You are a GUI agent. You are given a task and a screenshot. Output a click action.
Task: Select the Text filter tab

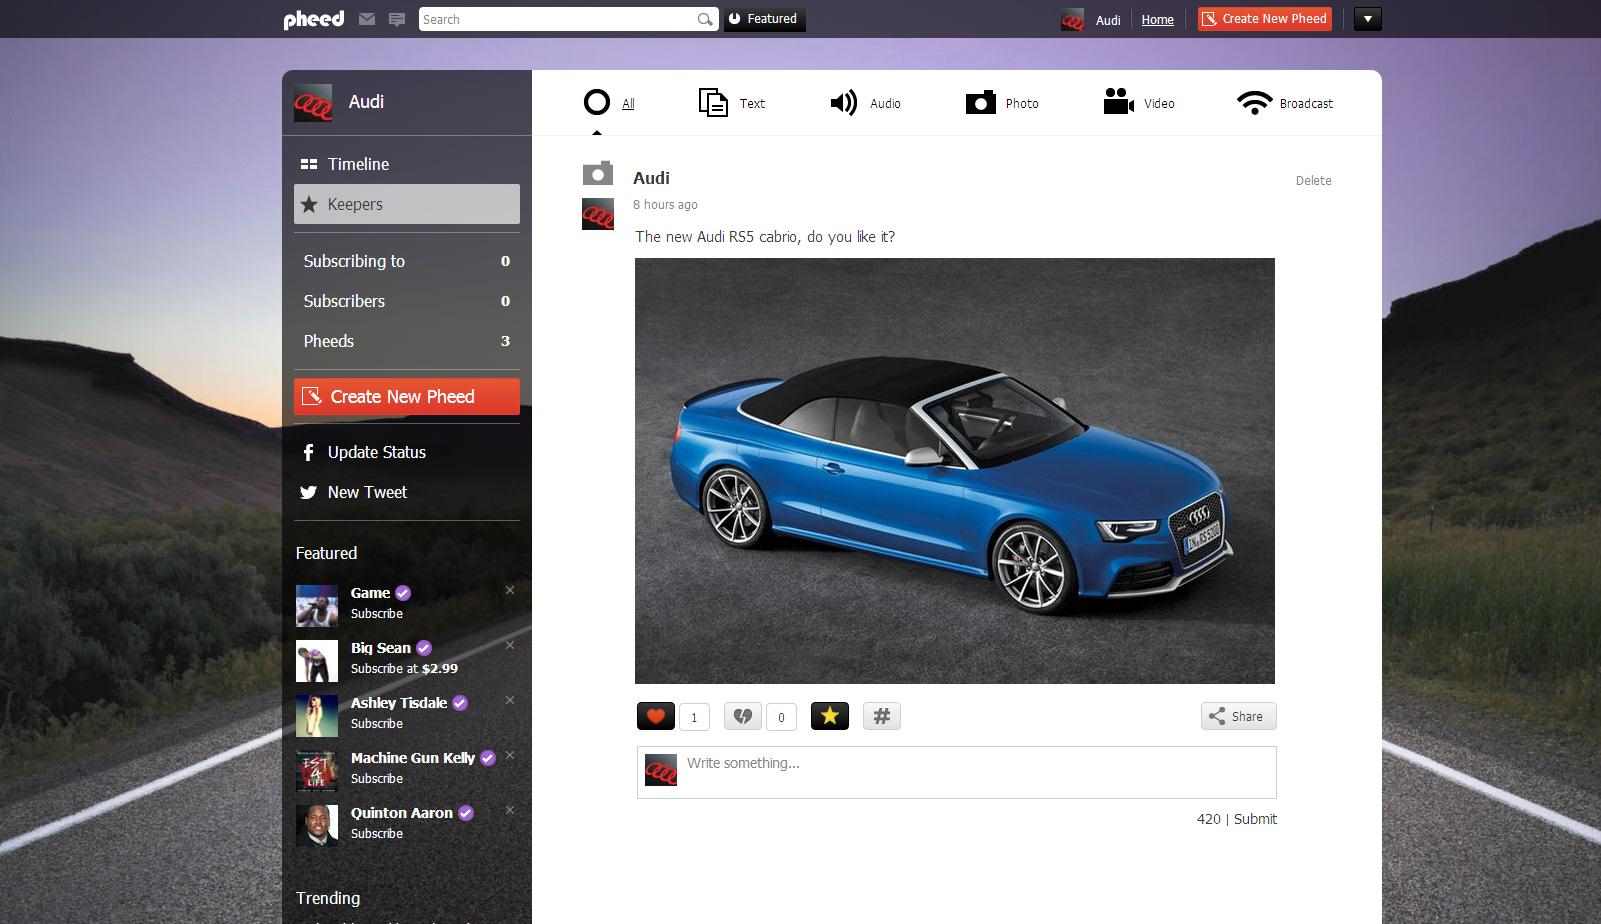pyautogui.click(x=732, y=103)
